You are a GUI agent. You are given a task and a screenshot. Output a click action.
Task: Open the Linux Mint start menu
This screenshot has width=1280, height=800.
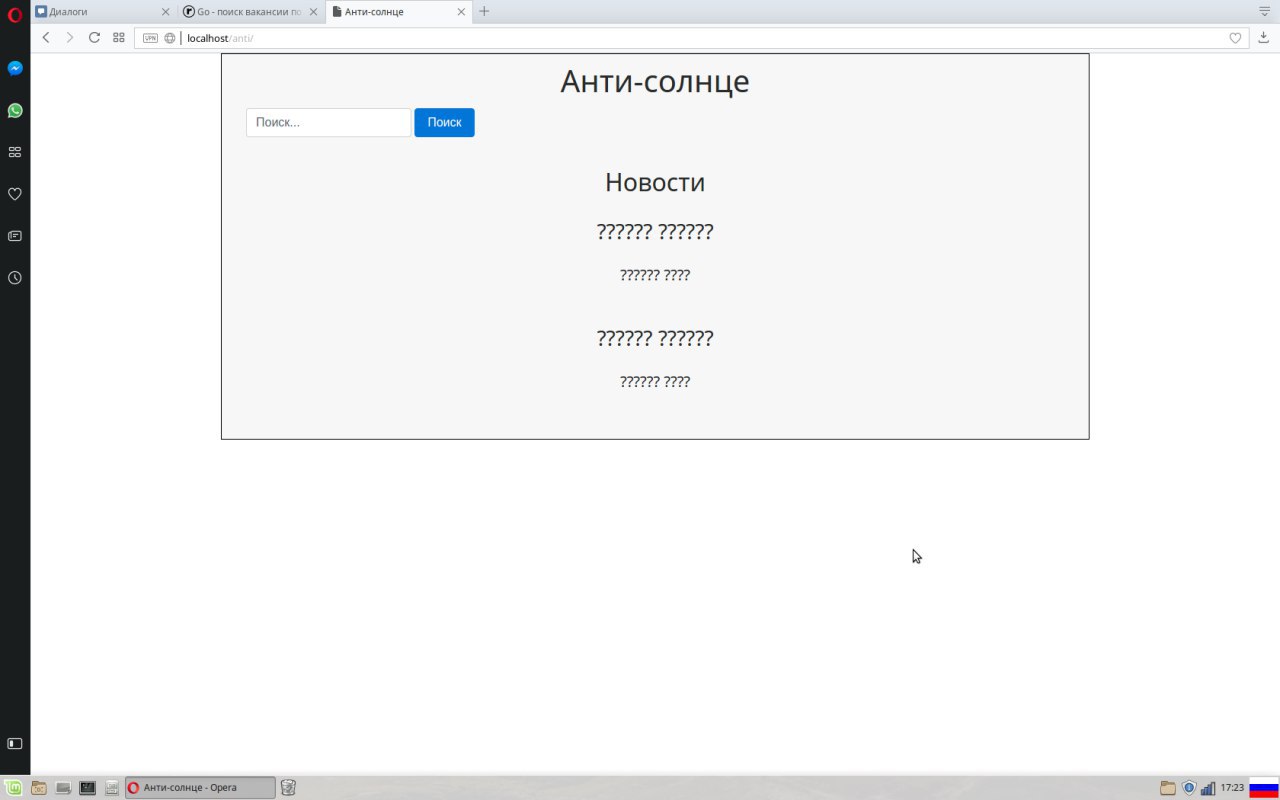pos(15,788)
